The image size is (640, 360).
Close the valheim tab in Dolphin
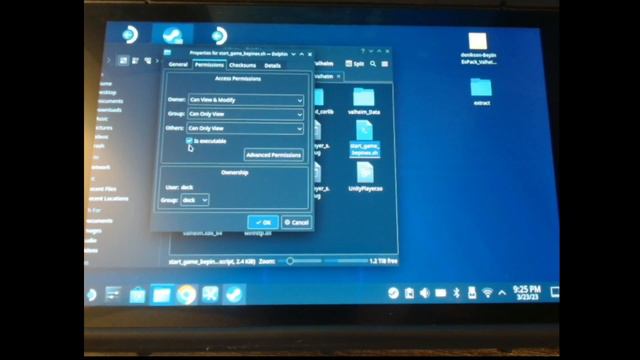tap(338, 76)
